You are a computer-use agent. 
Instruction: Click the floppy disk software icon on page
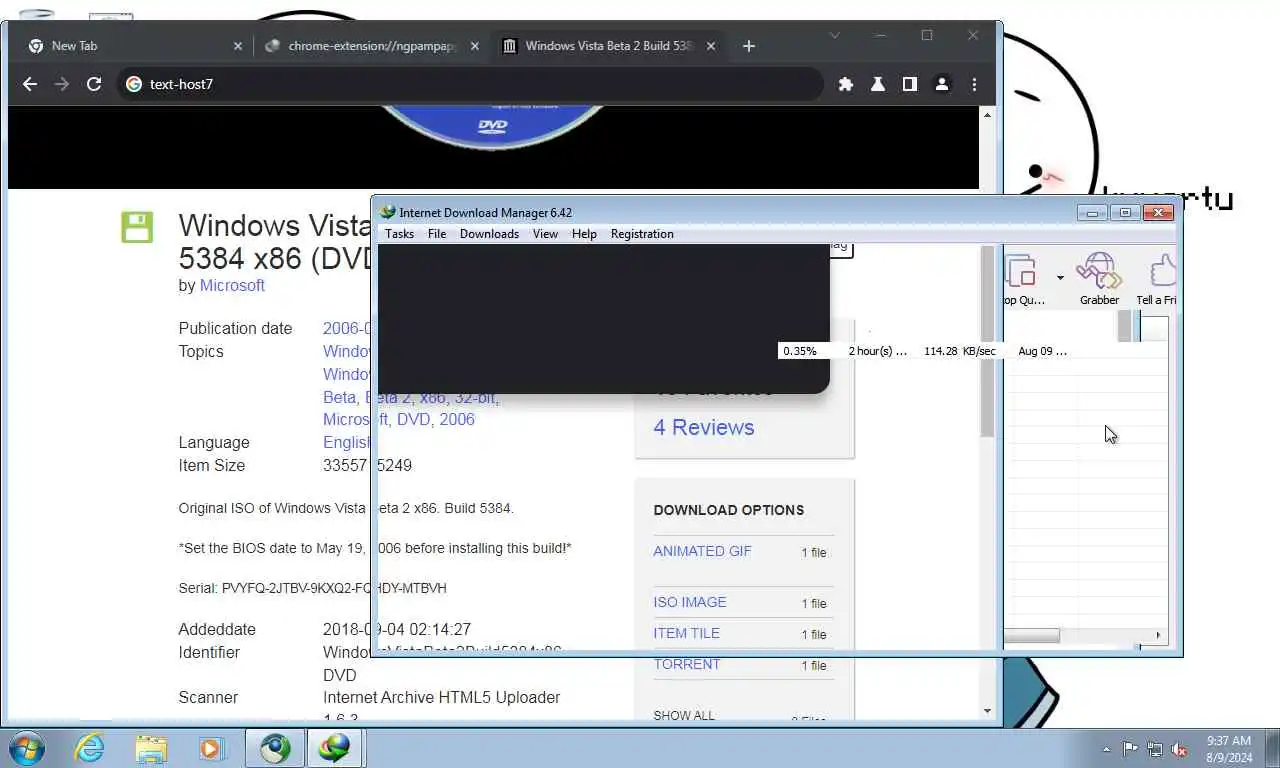point(137,227)
